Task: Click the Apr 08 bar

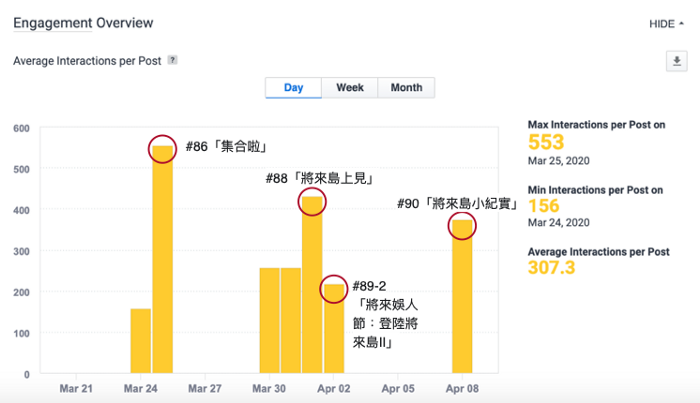Action: (x=461, y=300)
